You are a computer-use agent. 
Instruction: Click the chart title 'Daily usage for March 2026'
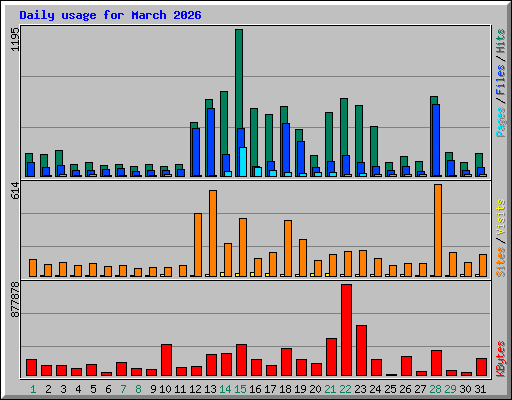pyautogui.click(x=110, y=15)
